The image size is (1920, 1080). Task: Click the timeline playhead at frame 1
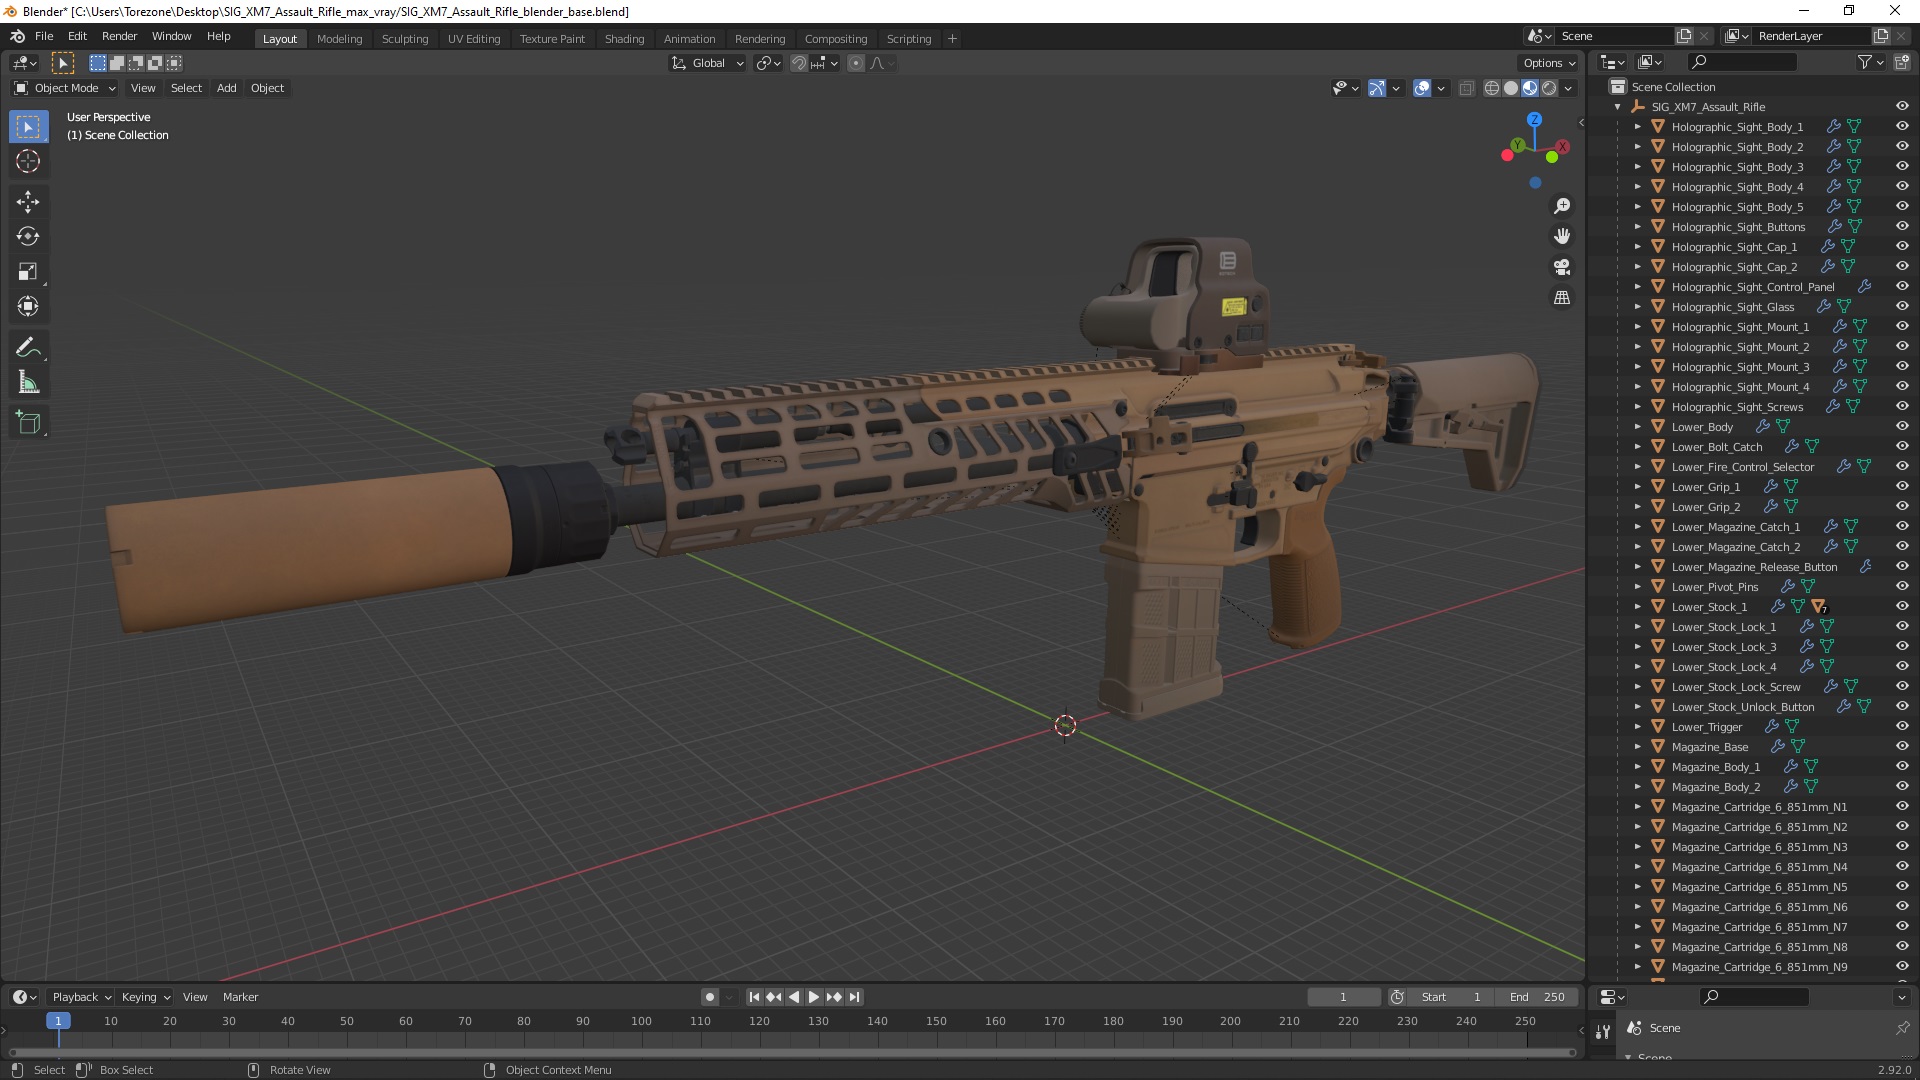pos(58,1021)
